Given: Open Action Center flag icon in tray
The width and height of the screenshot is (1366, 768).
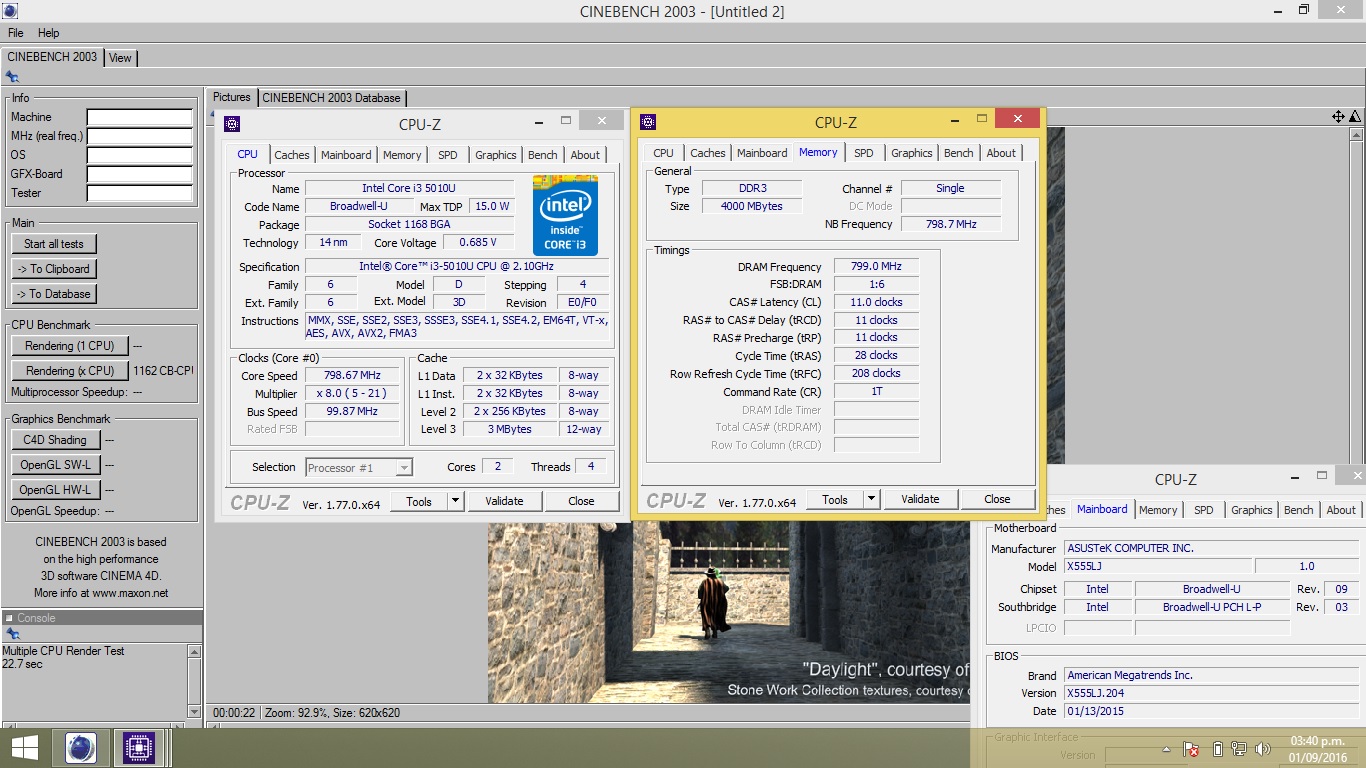Looking at the screenshot, I should (x=1191, y=749).
